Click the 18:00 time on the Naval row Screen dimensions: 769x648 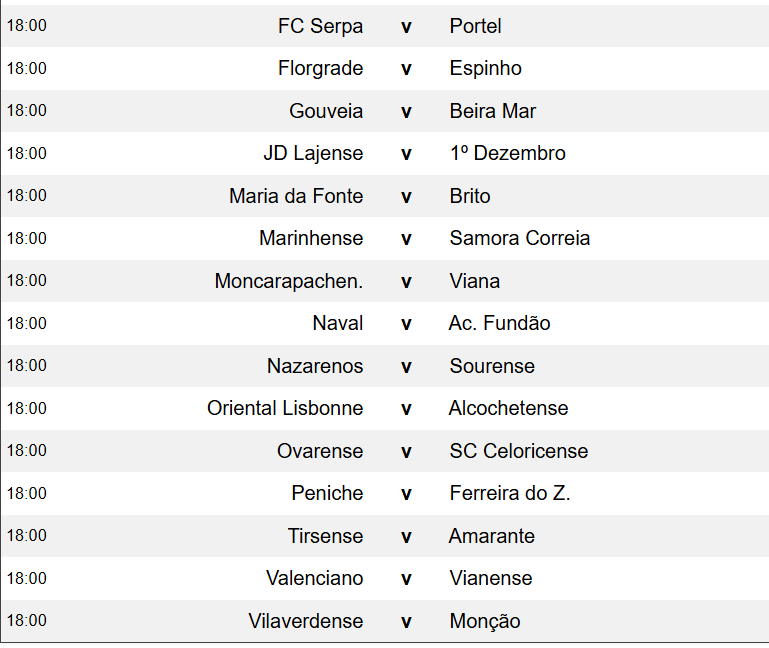coord(26,323)
